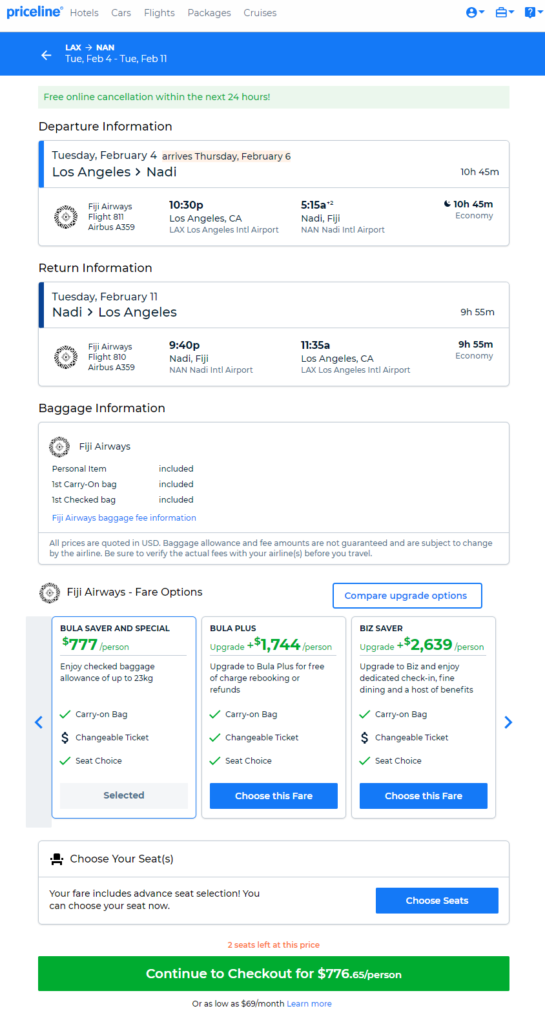
Task: Click Carry-on Bag checkmark in Bula Plus card
Action: [215, 714]
